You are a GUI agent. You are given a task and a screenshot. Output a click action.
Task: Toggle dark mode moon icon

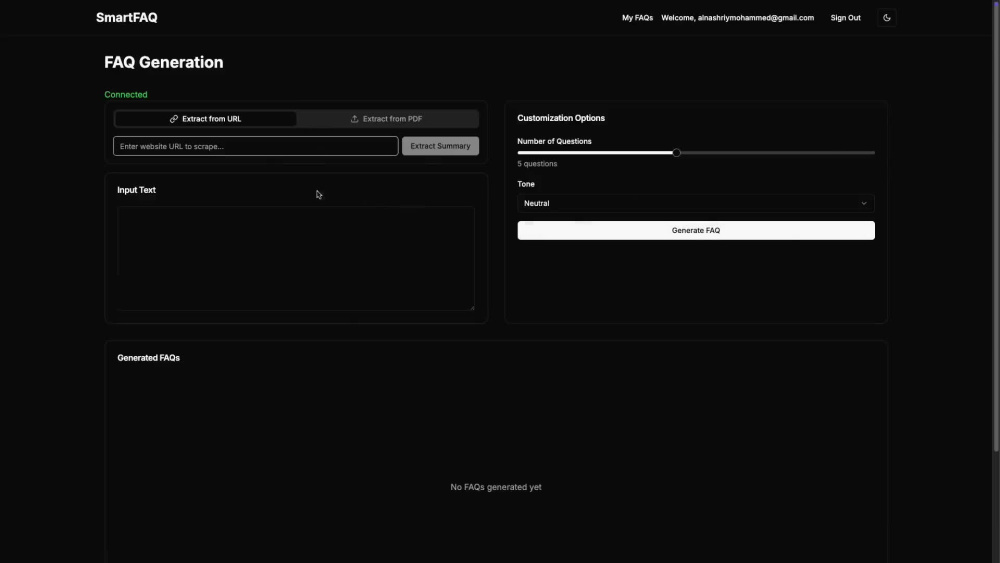pos(886,18)
